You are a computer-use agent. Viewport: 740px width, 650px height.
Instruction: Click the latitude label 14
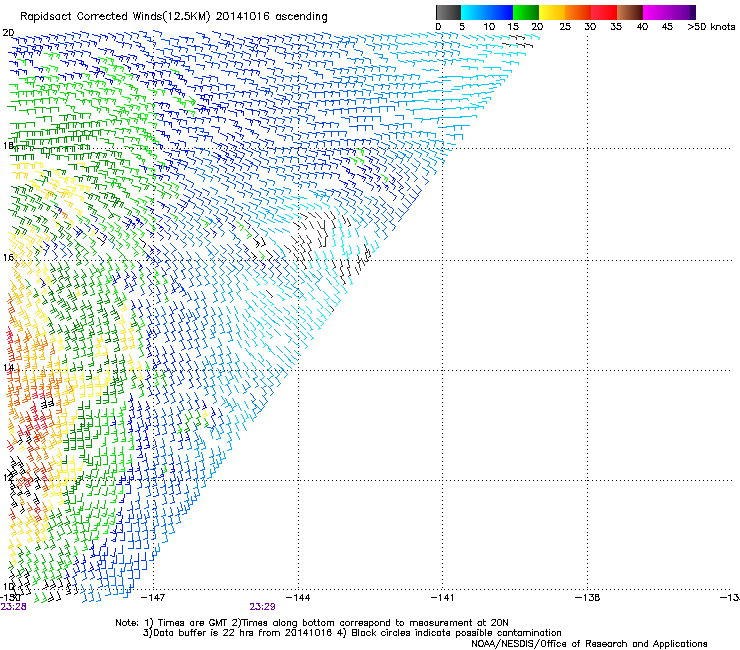[x=8, y=367]
